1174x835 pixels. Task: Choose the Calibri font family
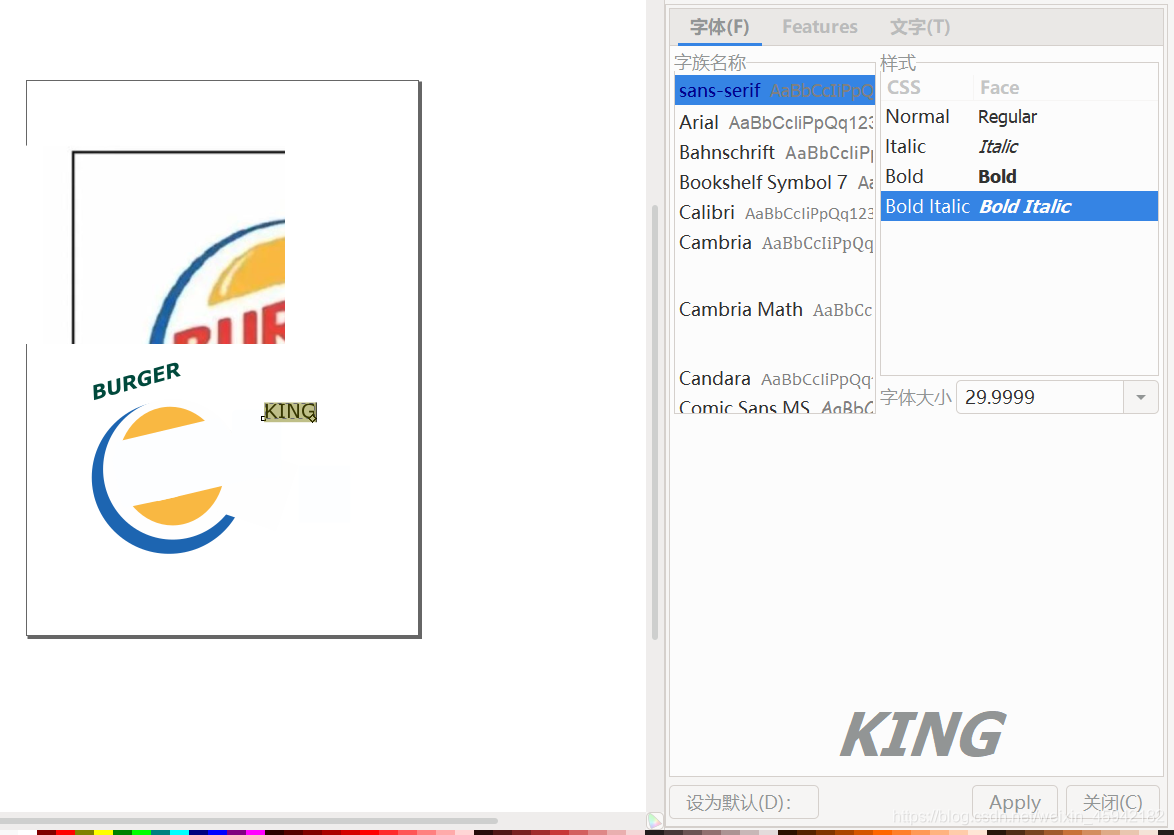pyautogui.click(x=775, y=212)
